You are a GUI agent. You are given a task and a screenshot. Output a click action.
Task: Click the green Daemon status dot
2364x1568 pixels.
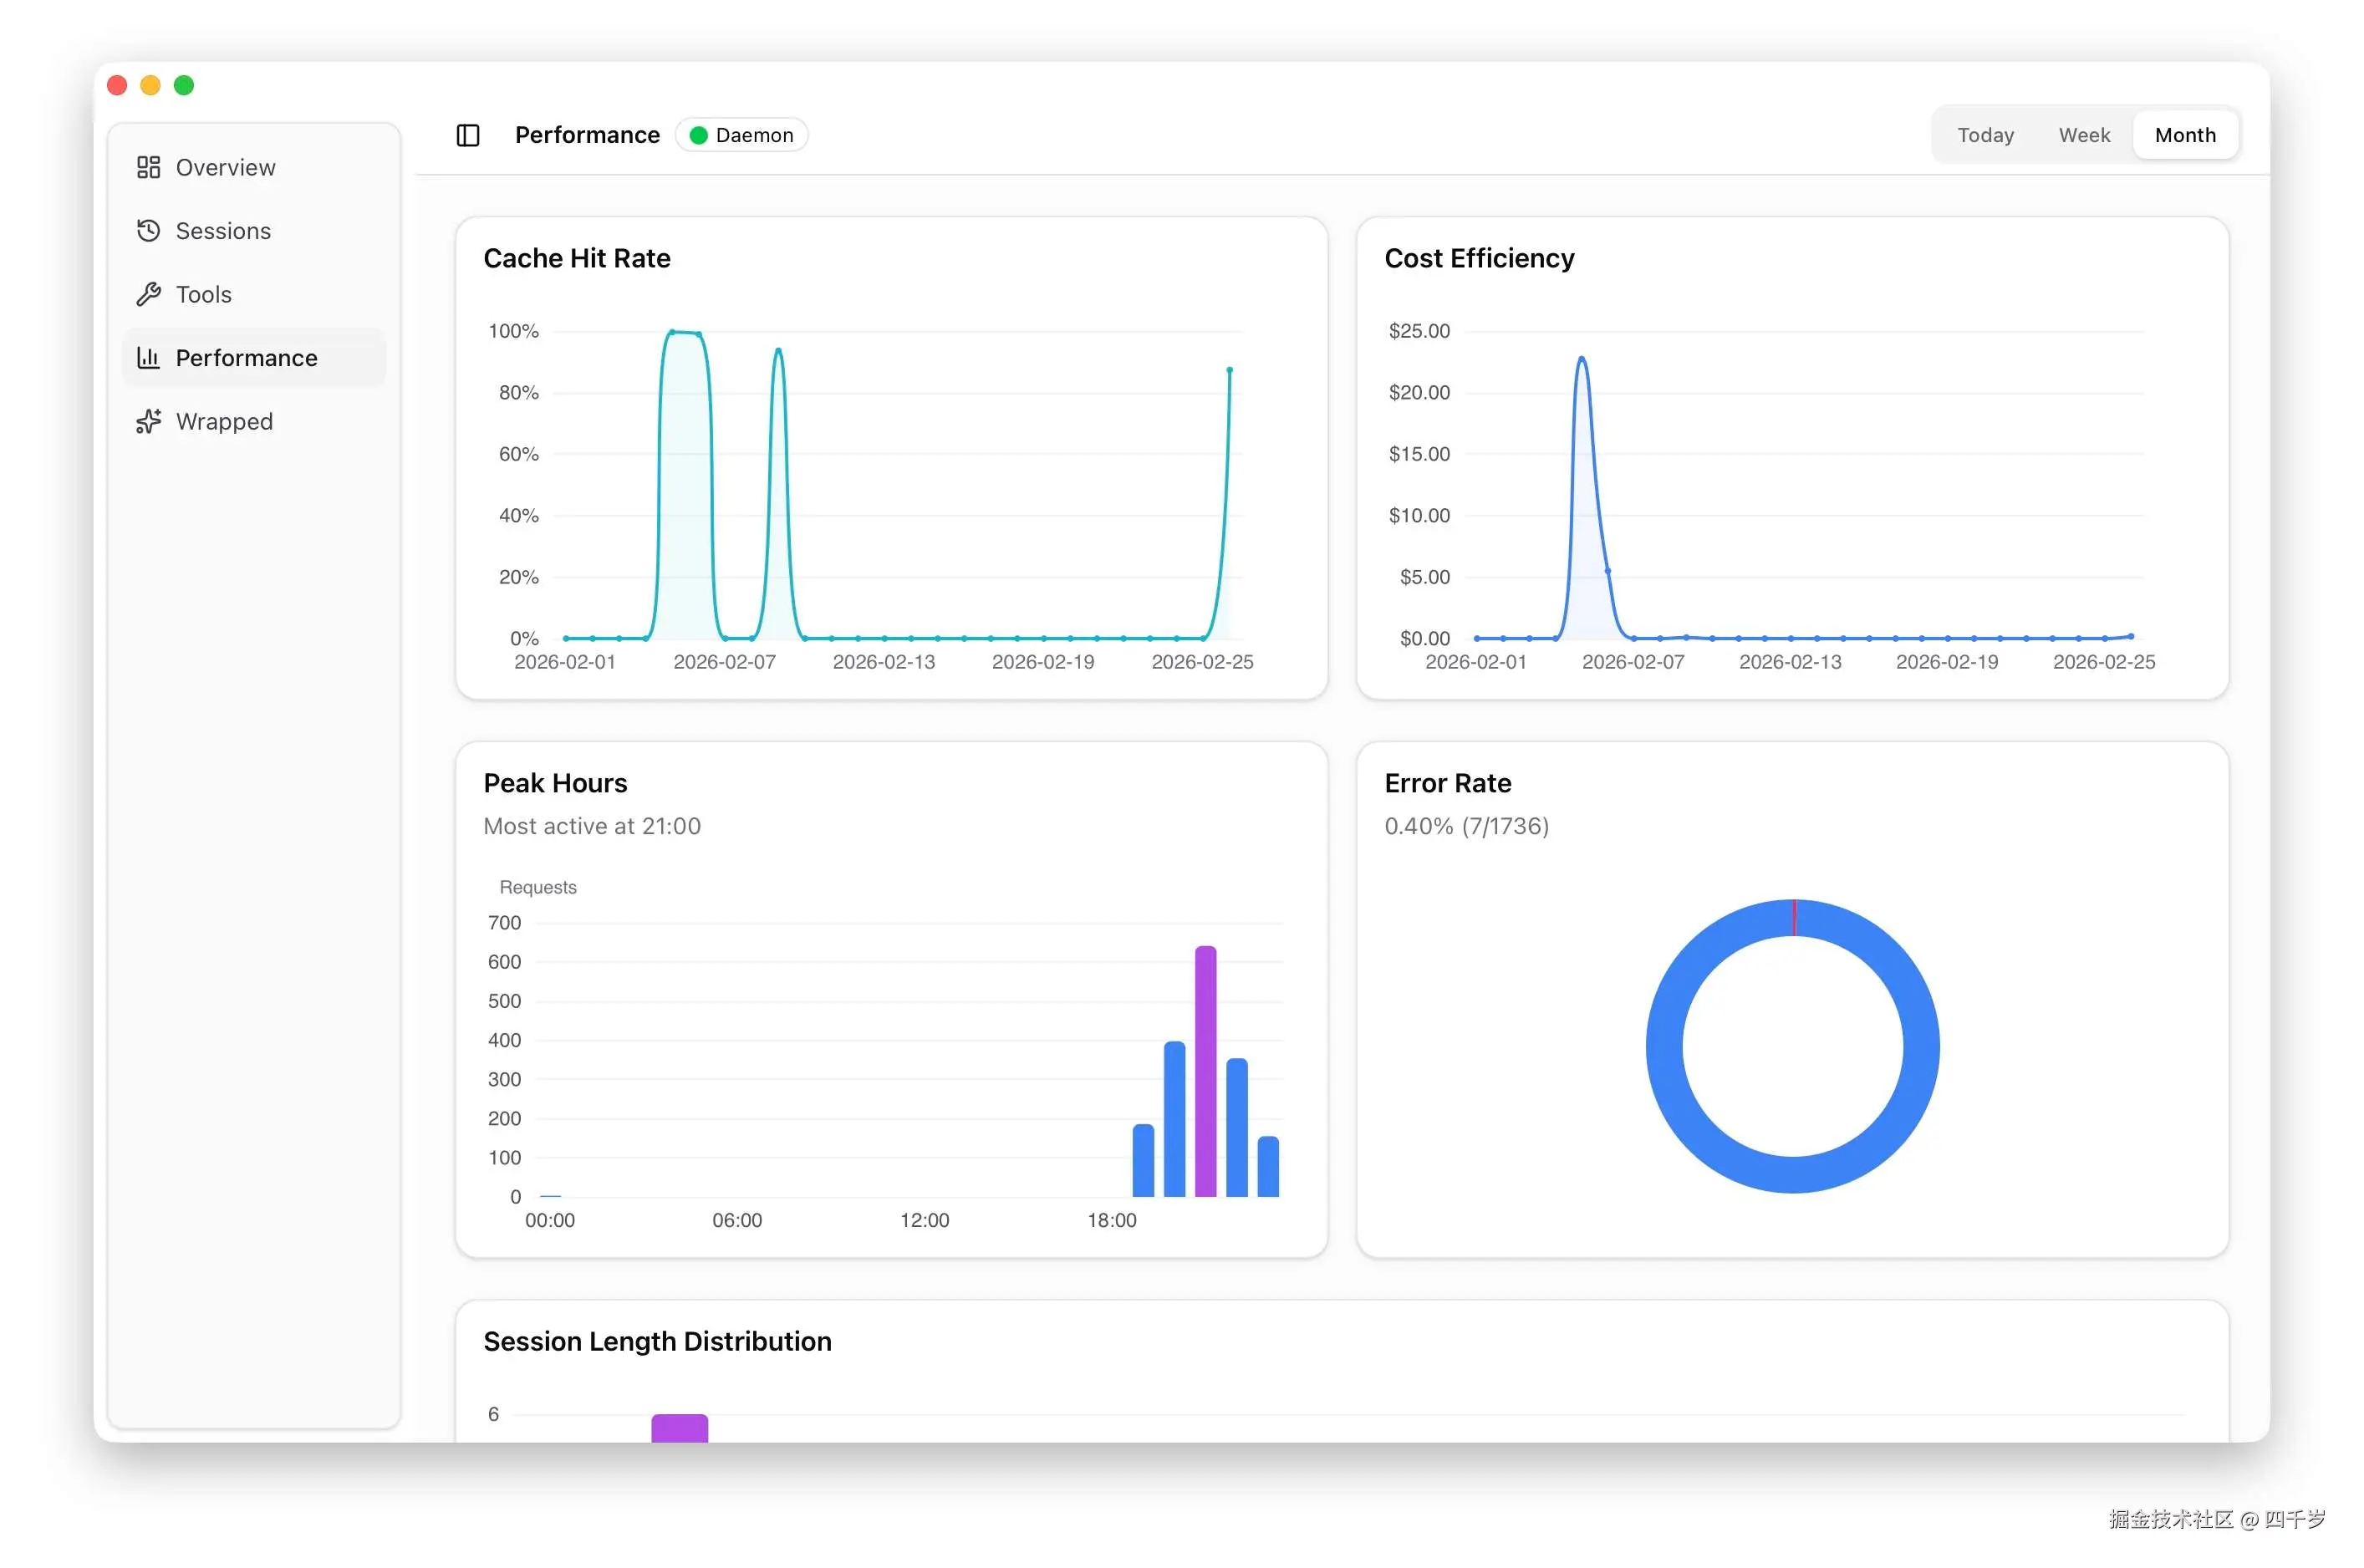pos(699,135)
